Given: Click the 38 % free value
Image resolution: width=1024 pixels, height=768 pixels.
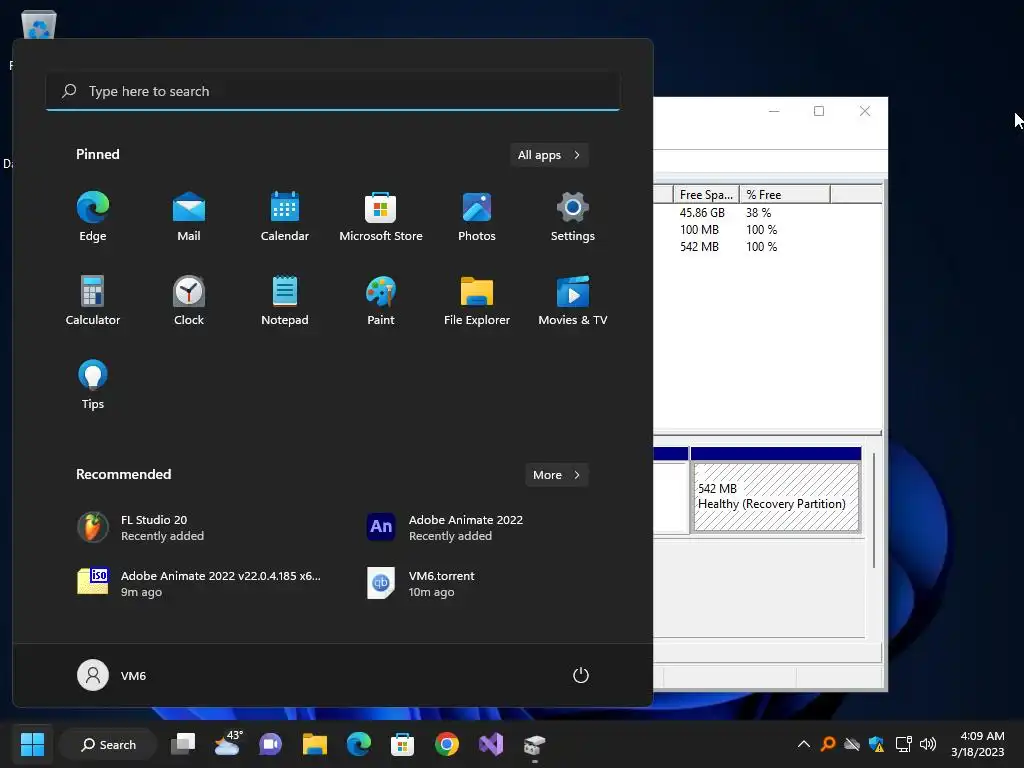Looking at the screenshot, I should pyautogui.click(x=758, y=213).
